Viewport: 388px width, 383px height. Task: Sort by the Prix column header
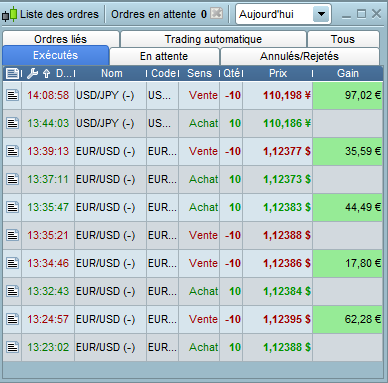click(278, 73)
